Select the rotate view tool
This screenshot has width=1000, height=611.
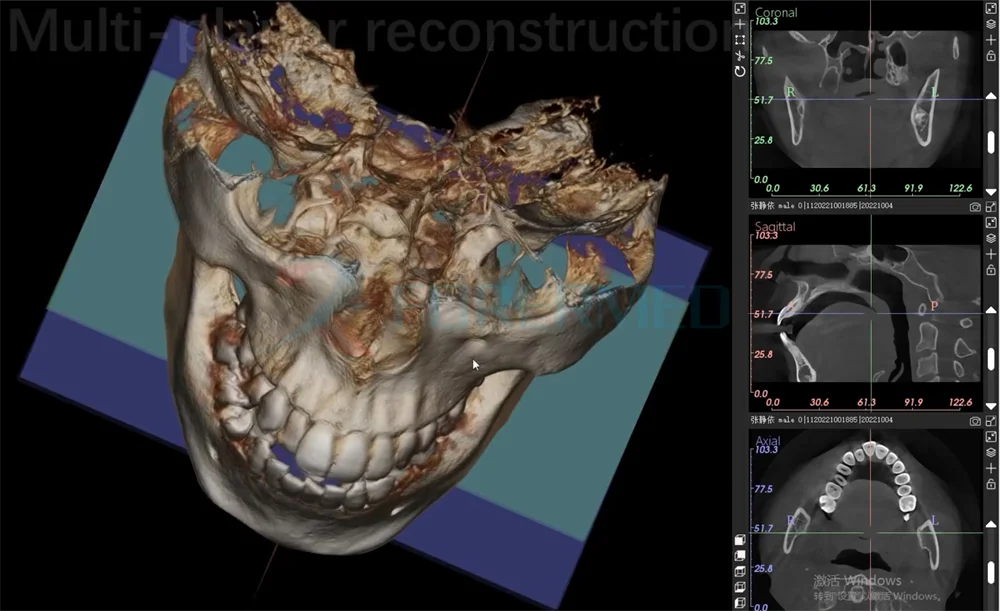740,70
